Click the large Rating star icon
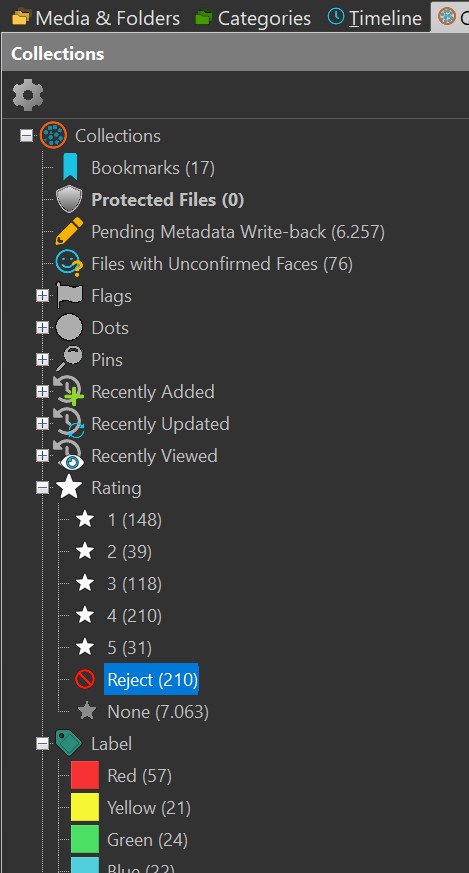The width and height of the screenshot is (469, 873). [69, 487]
